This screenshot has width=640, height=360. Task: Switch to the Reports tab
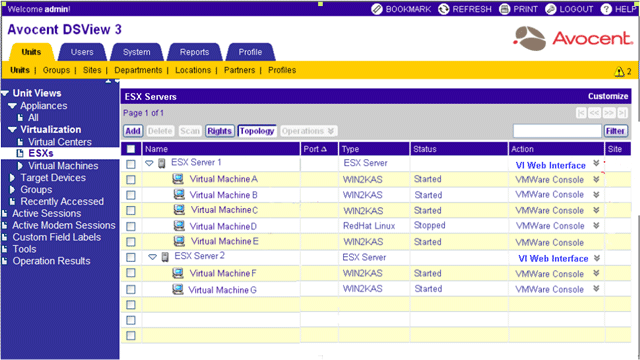194,52
